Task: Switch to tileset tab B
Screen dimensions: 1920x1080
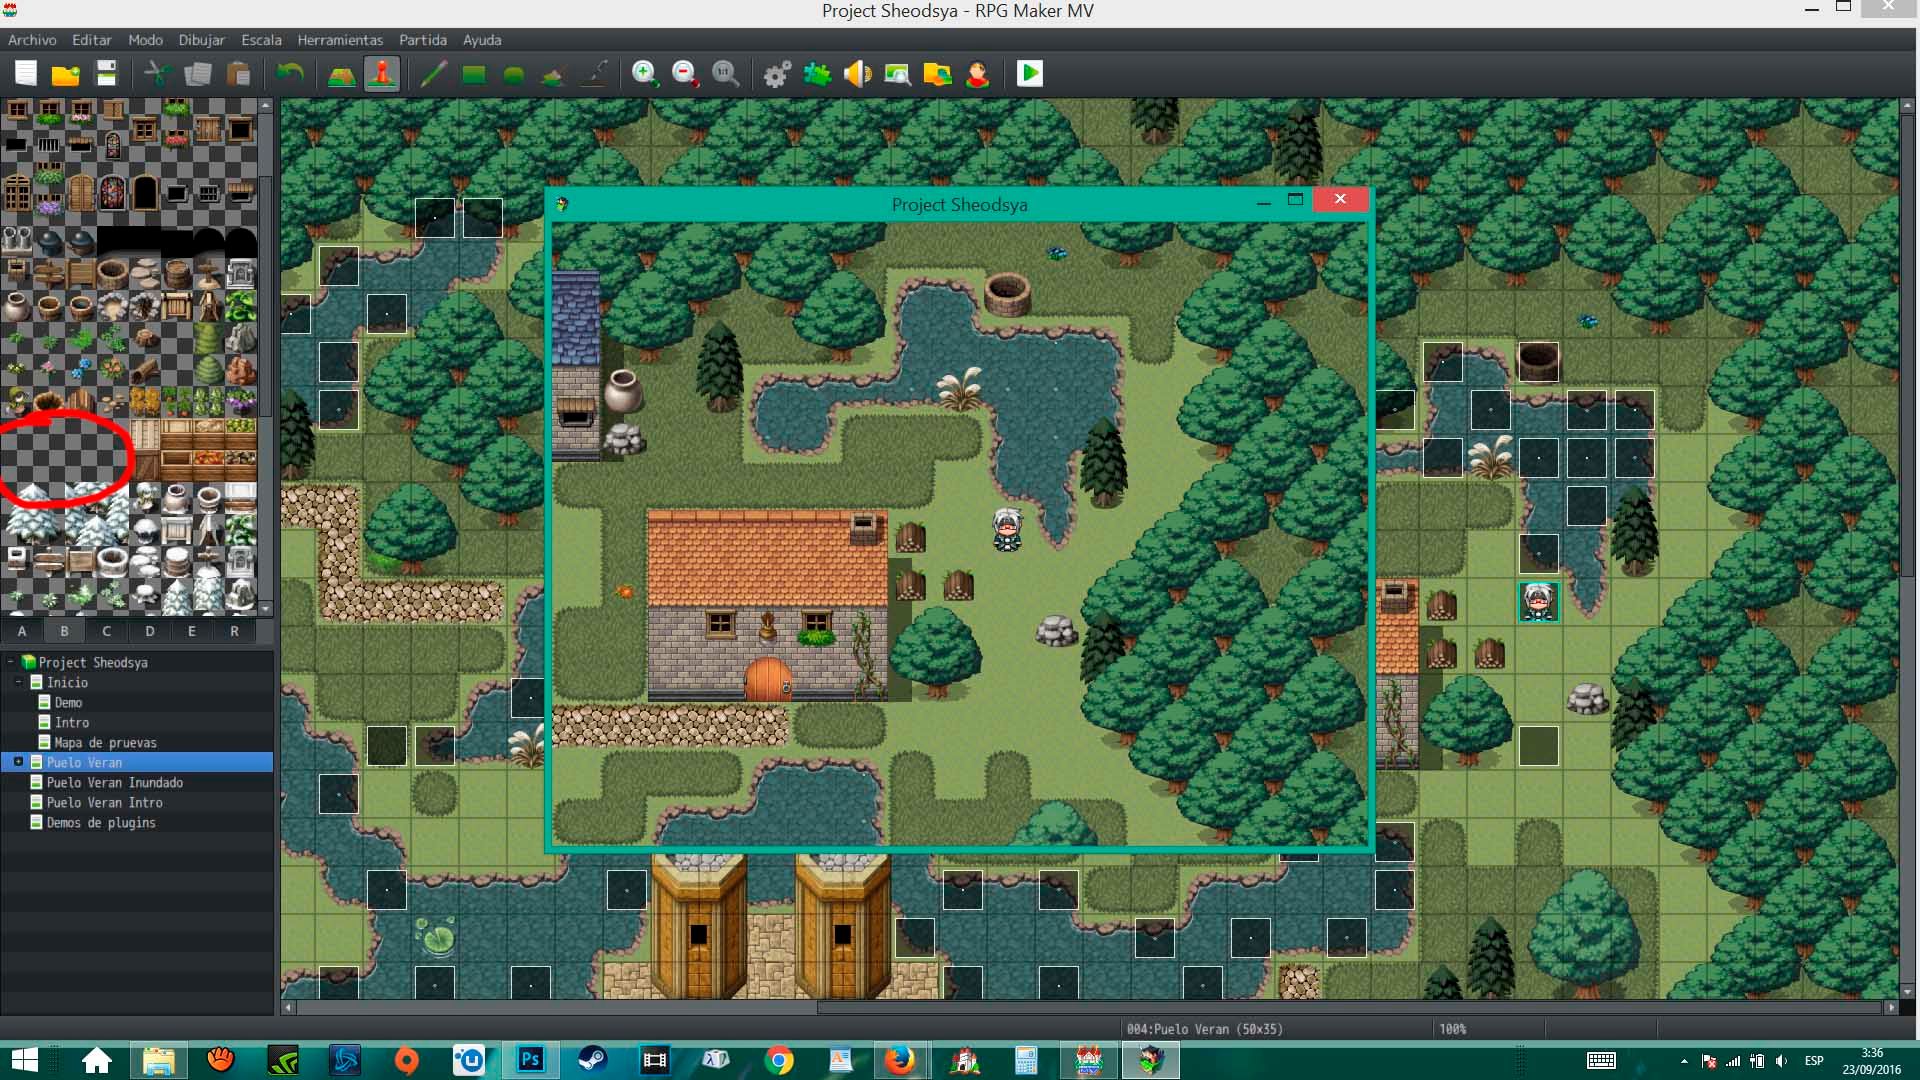Action: pyautogui.click(x=64, y=631)
